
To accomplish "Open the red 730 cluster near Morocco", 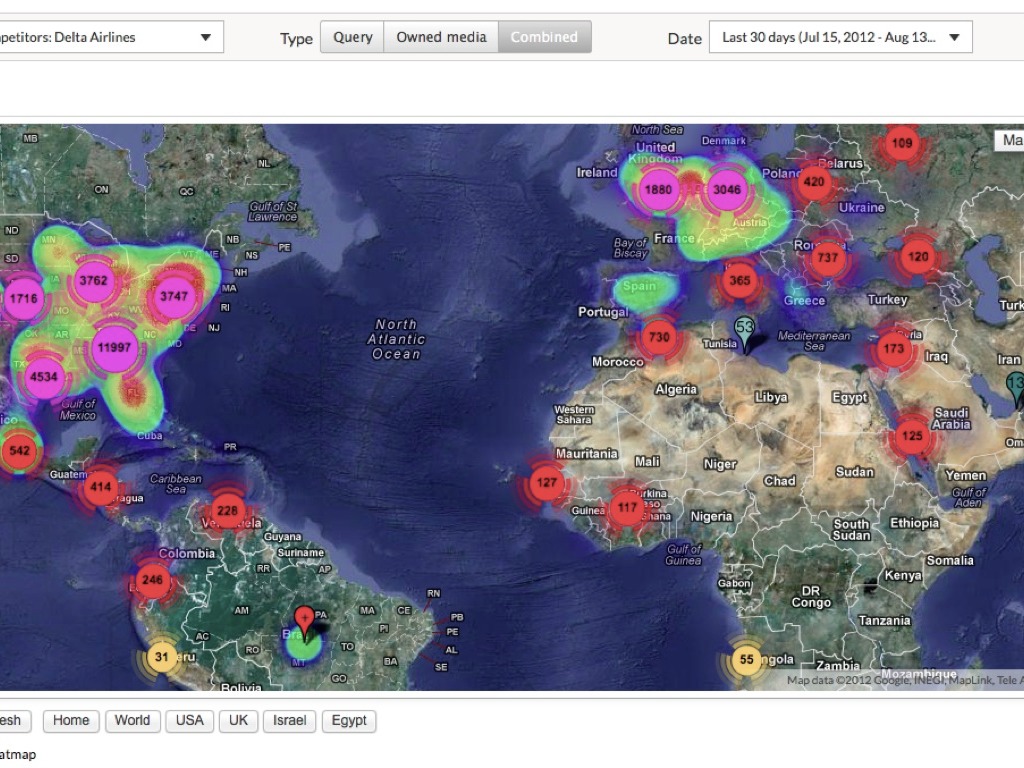I will coord(658,338).
